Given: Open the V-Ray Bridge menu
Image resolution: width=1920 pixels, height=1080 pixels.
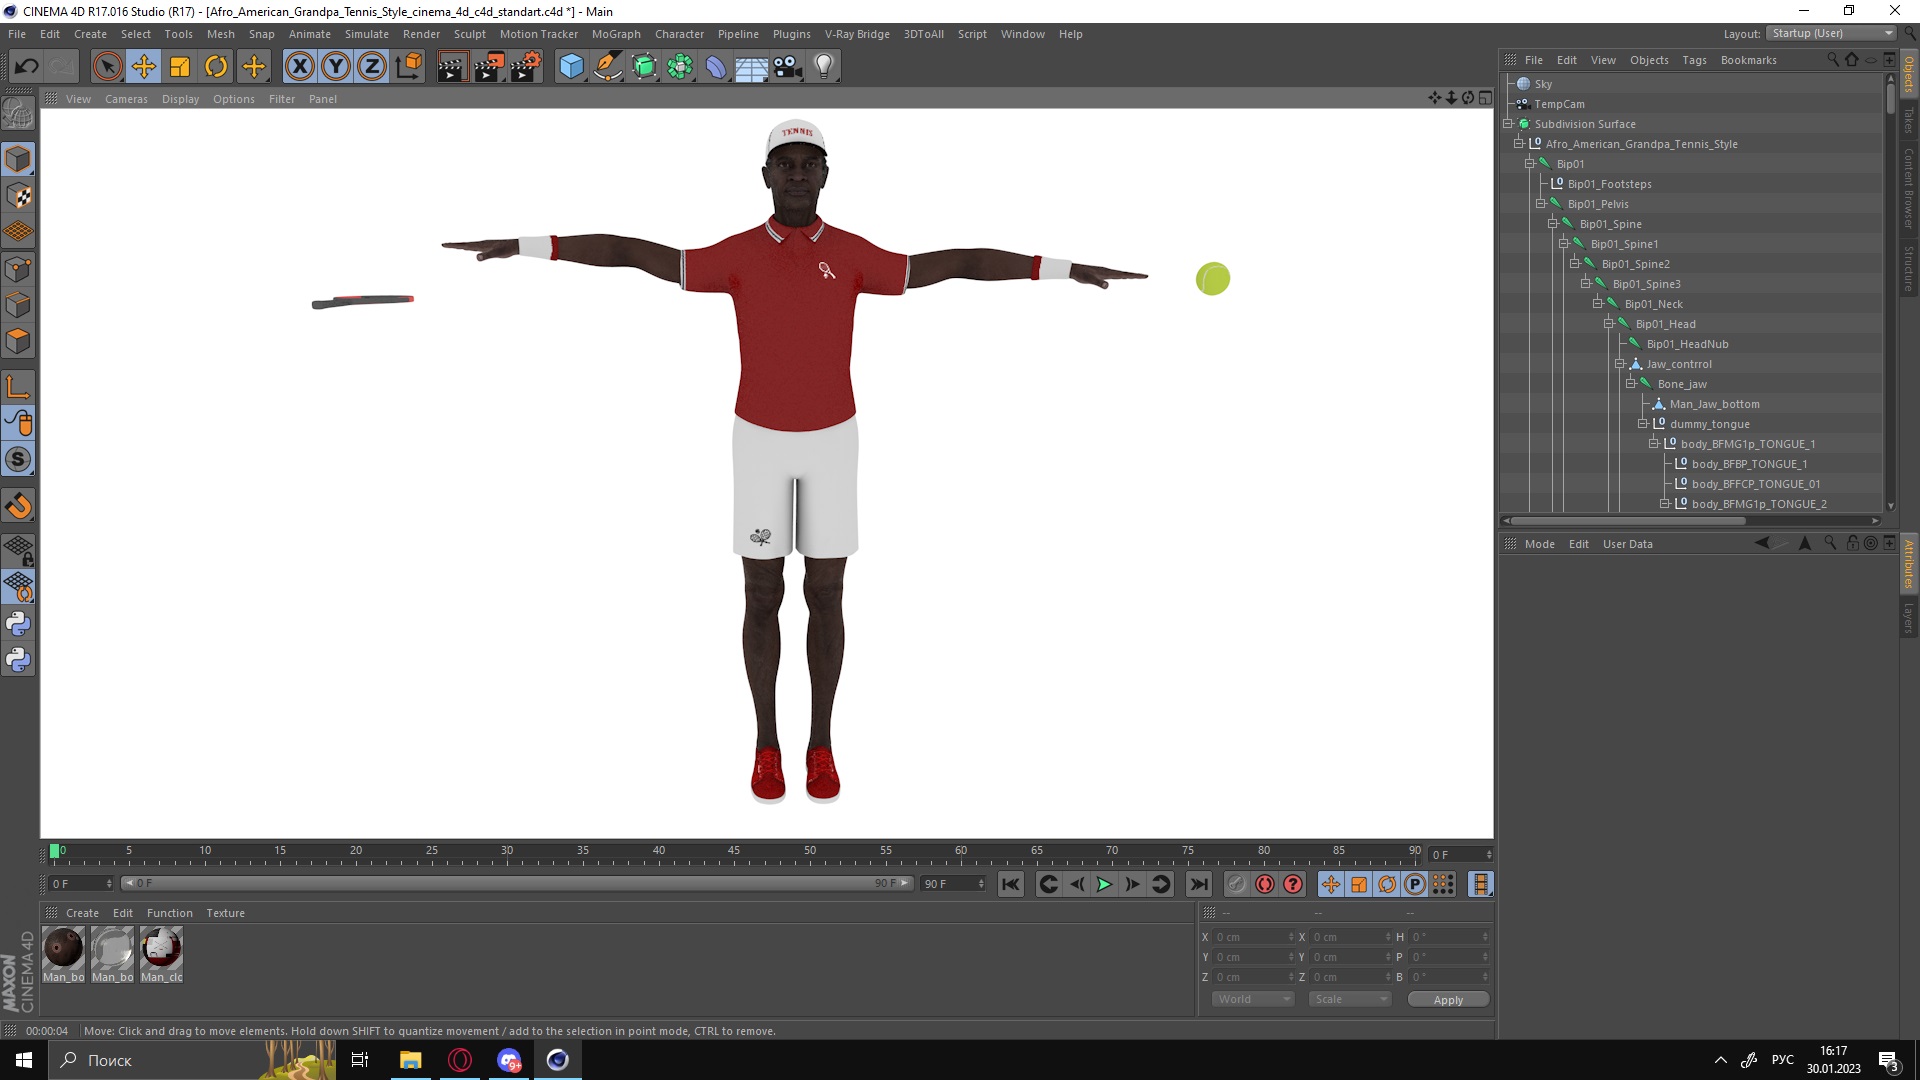Looking at the screenshot, I should pyautogui.click(x=857, y=34).
